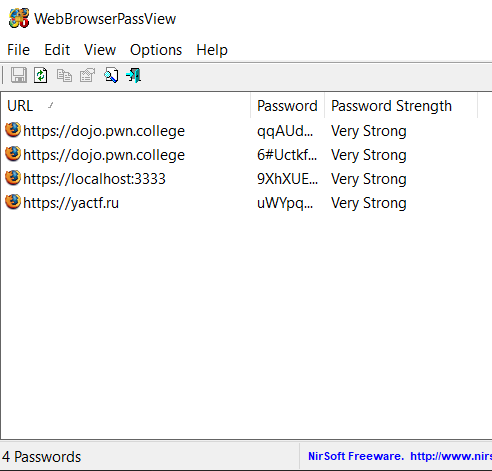Open the Options menu

[156, 50]
